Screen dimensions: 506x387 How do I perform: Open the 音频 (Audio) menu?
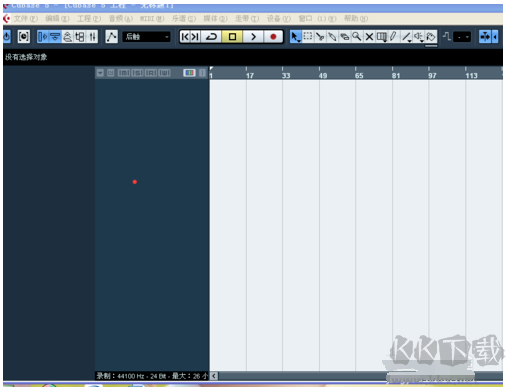pyautogui.click(x=121, y=19)
